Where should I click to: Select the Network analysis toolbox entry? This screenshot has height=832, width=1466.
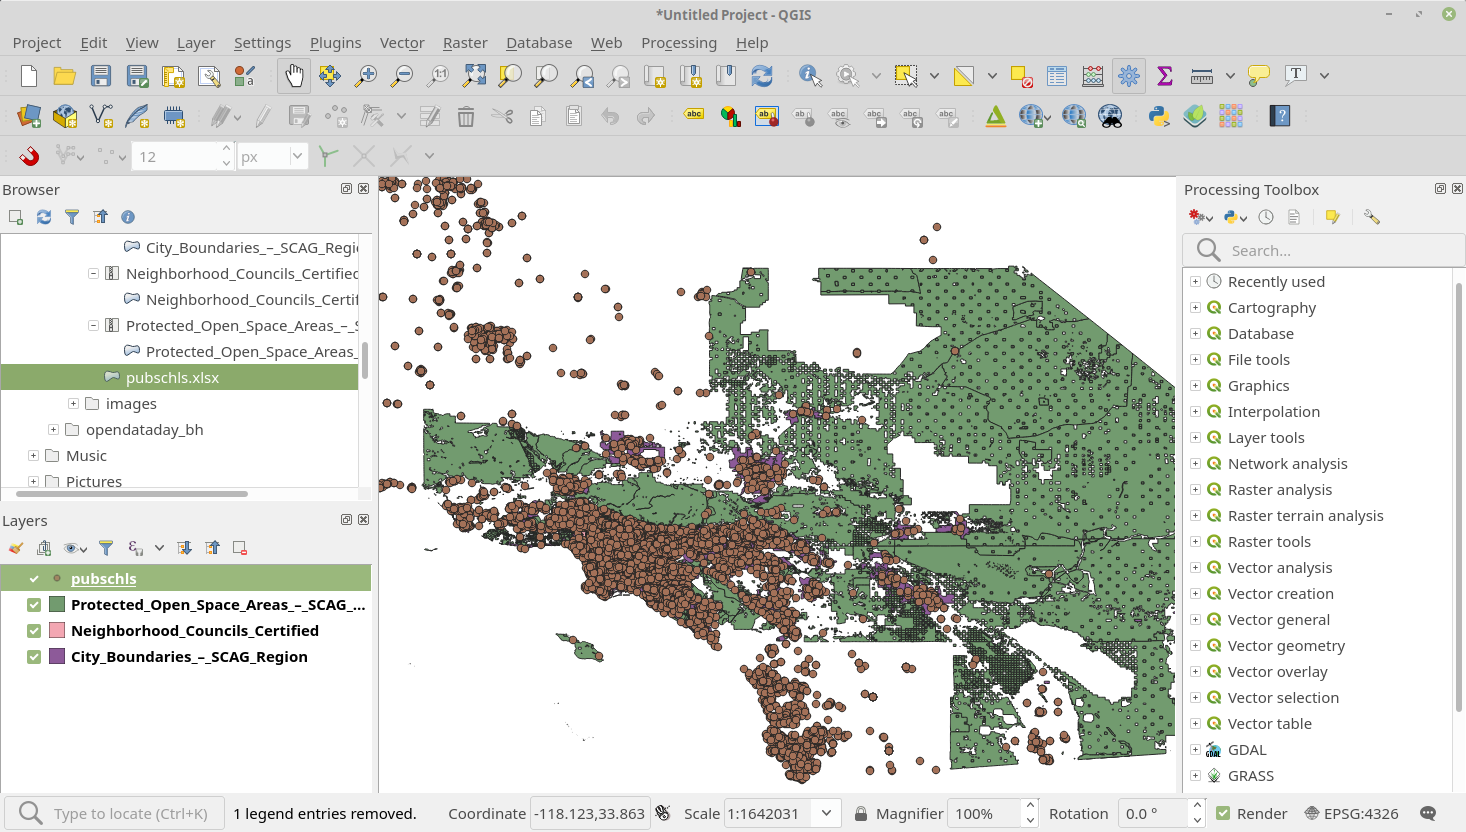(x=1287, y=464)
